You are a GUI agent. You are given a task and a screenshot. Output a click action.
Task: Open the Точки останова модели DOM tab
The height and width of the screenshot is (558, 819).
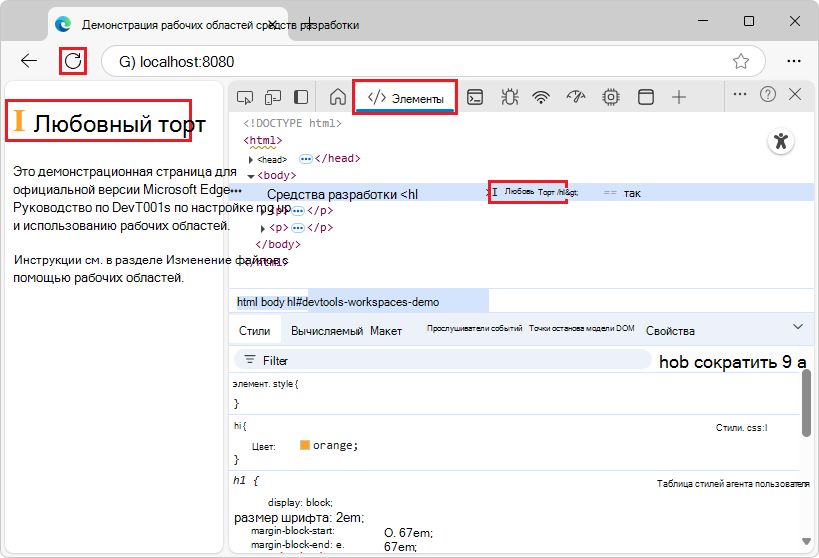(581, 328)
